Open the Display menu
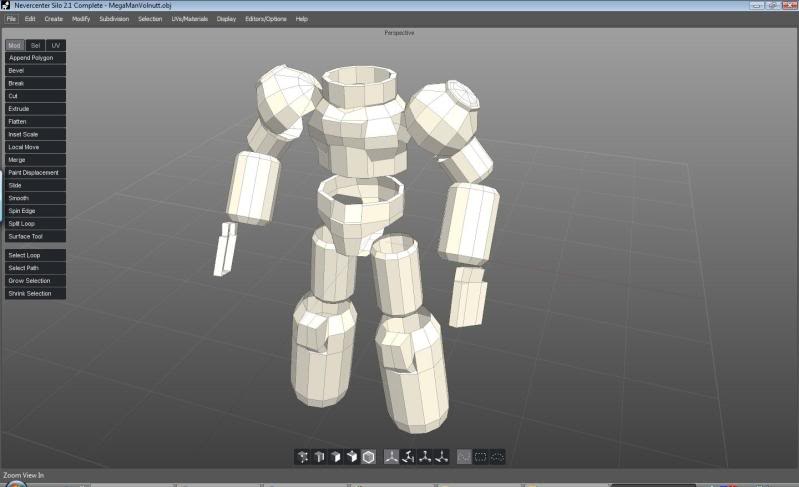 pyautogui.click(x=226, y=19)
